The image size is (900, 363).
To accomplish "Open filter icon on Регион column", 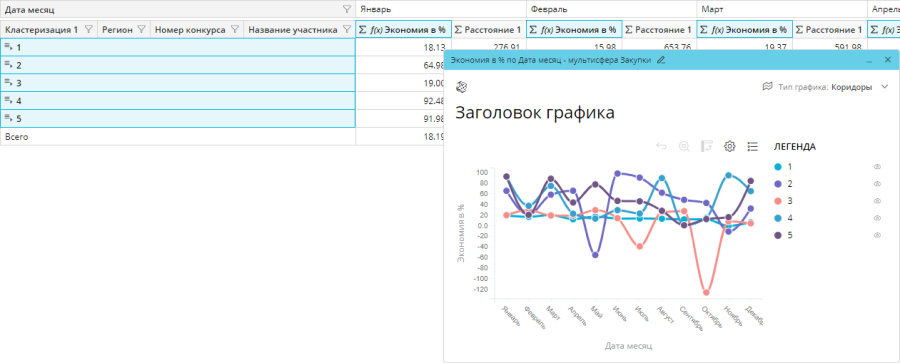I will point(141,30).
